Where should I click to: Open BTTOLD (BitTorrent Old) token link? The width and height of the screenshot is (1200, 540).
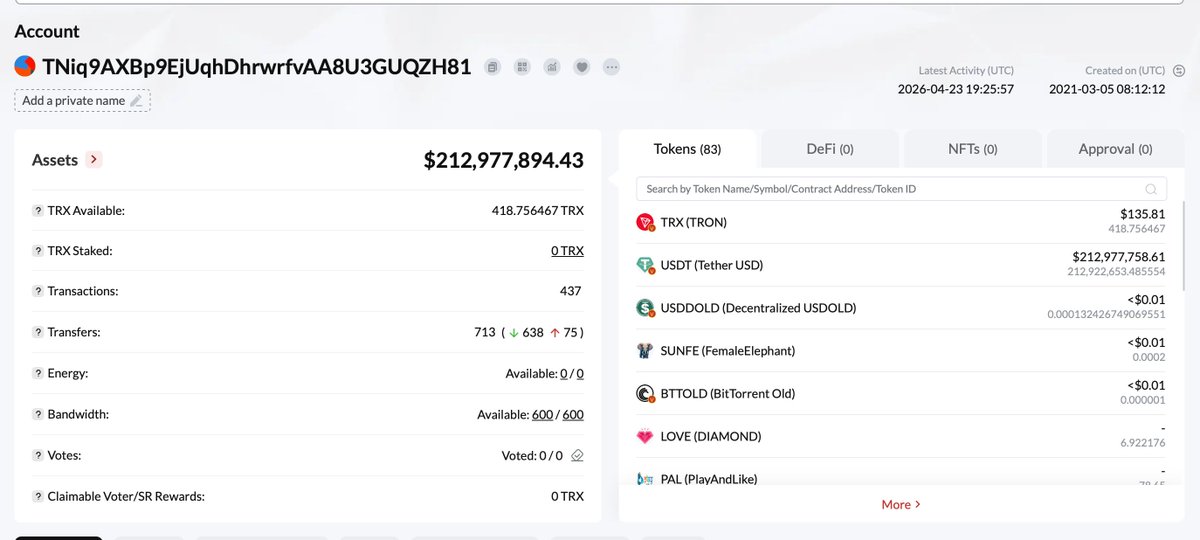pos(728,394)
